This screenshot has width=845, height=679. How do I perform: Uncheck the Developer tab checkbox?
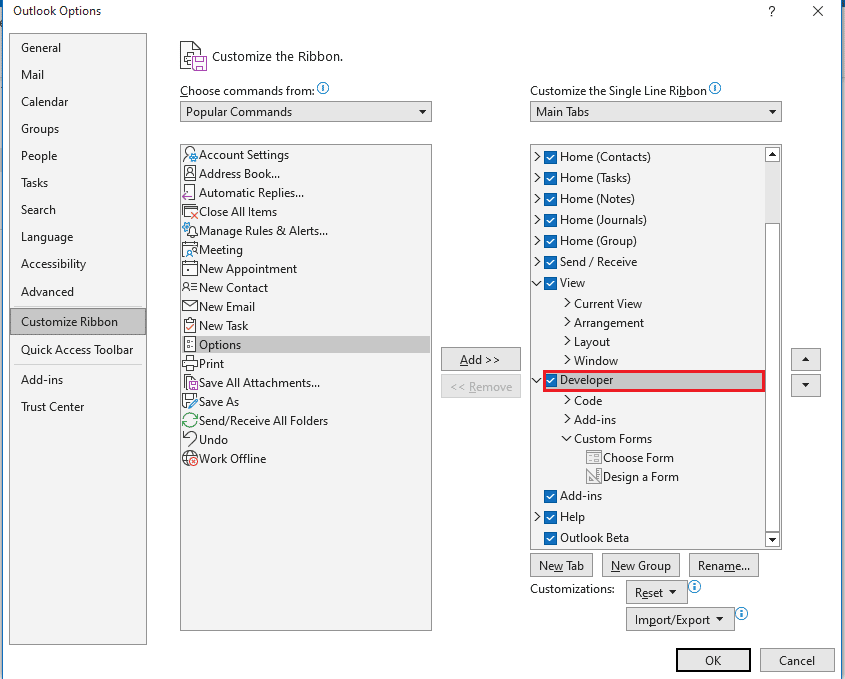[551, 380]
